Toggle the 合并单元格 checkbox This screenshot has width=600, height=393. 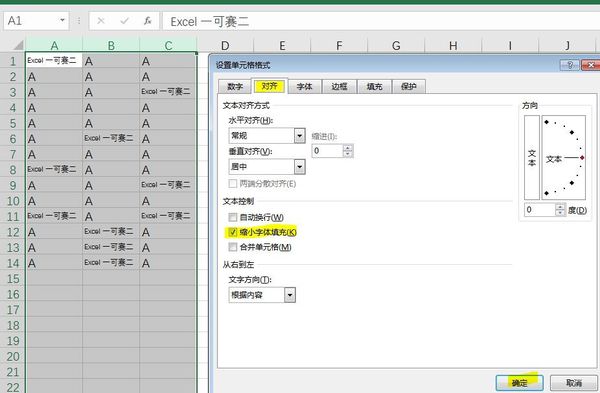click(233, 247)
